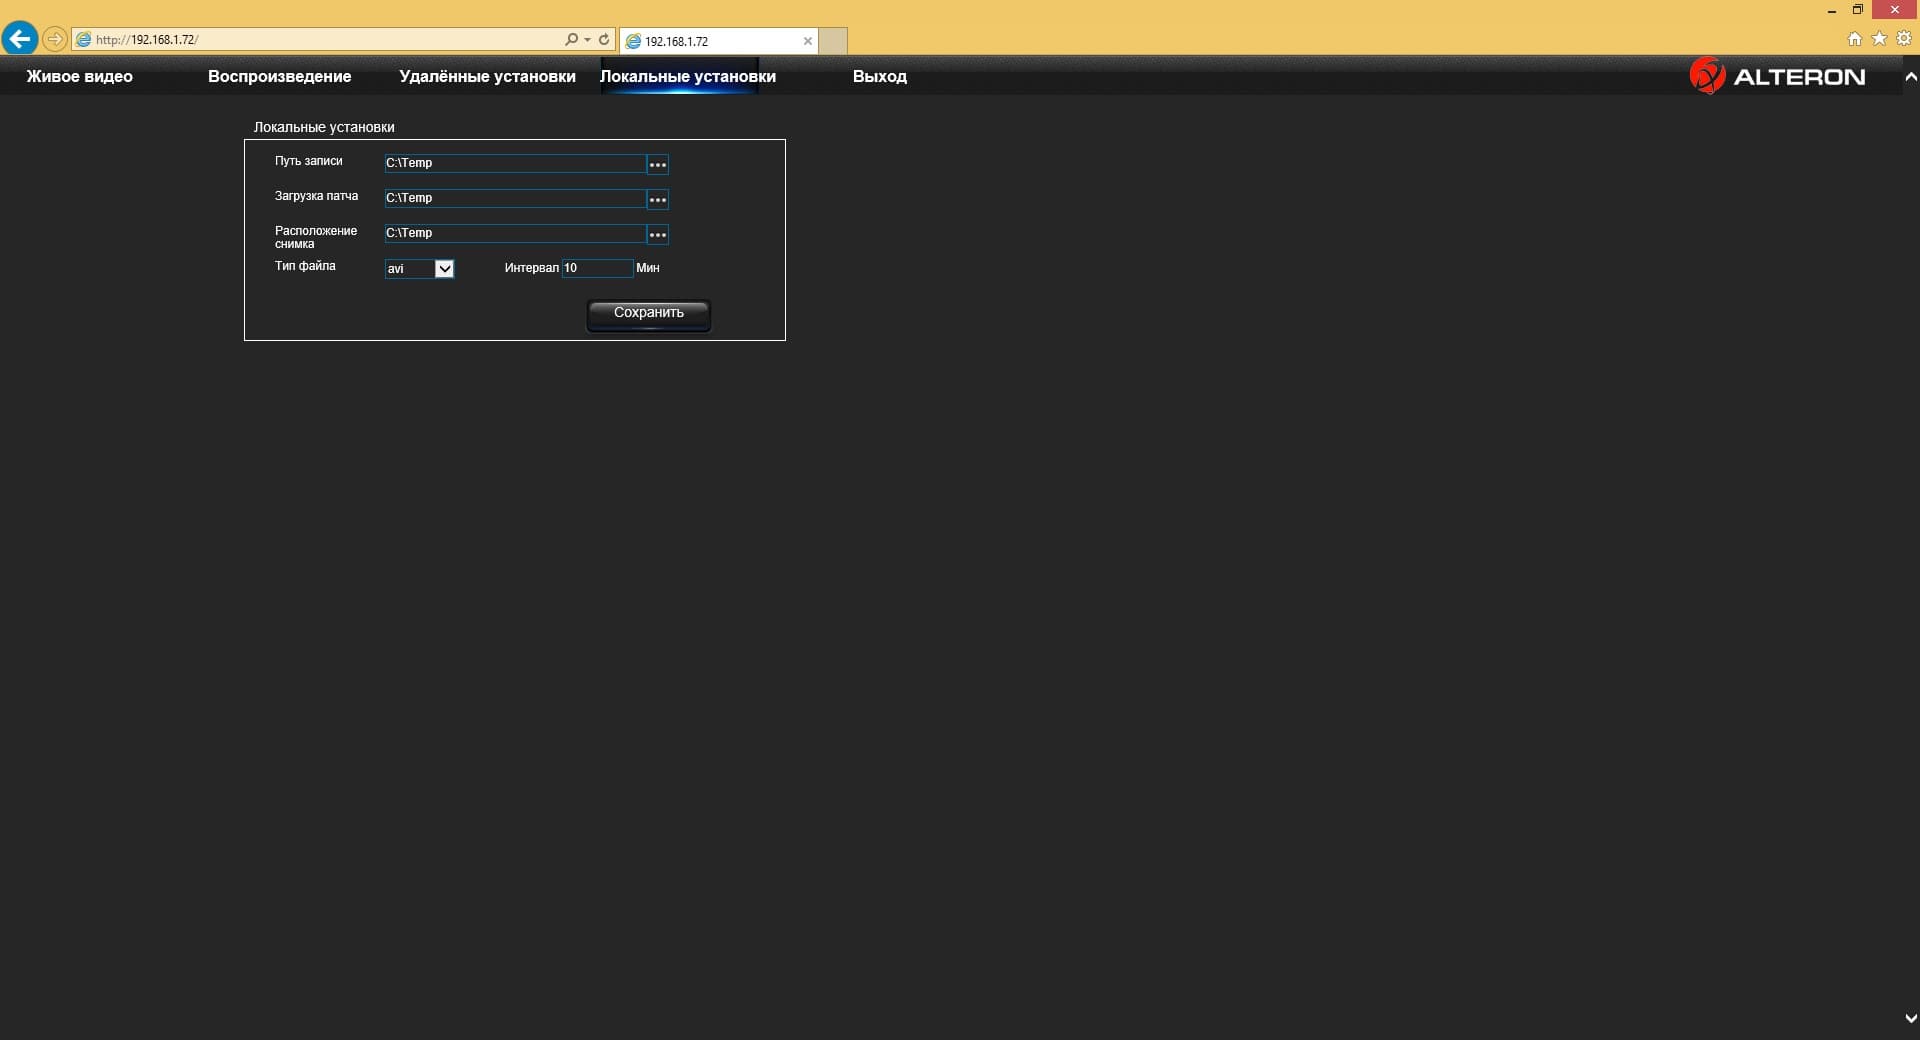This screenshot has width=1920, height=1040.
Task: Minimize the browser window
Action: click(1832, 10)
